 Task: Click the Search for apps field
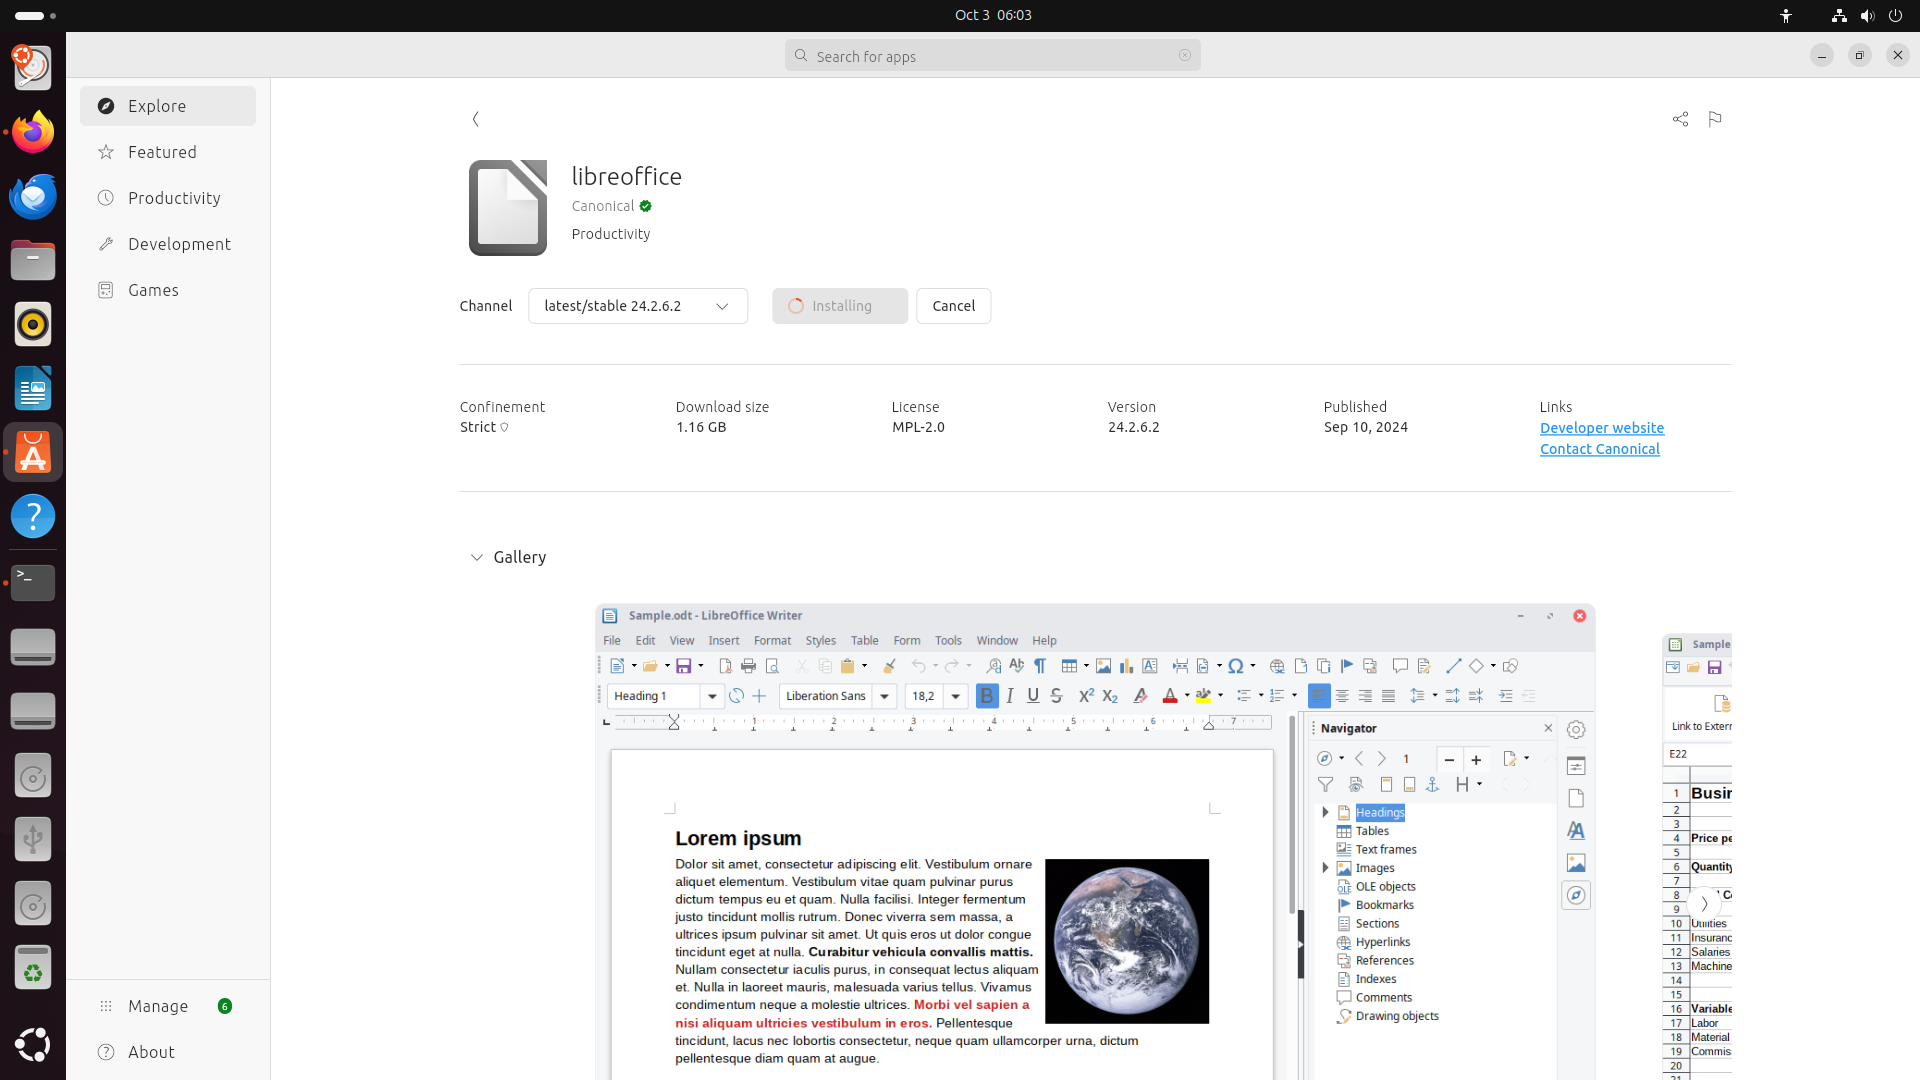[x=992, y=56]
